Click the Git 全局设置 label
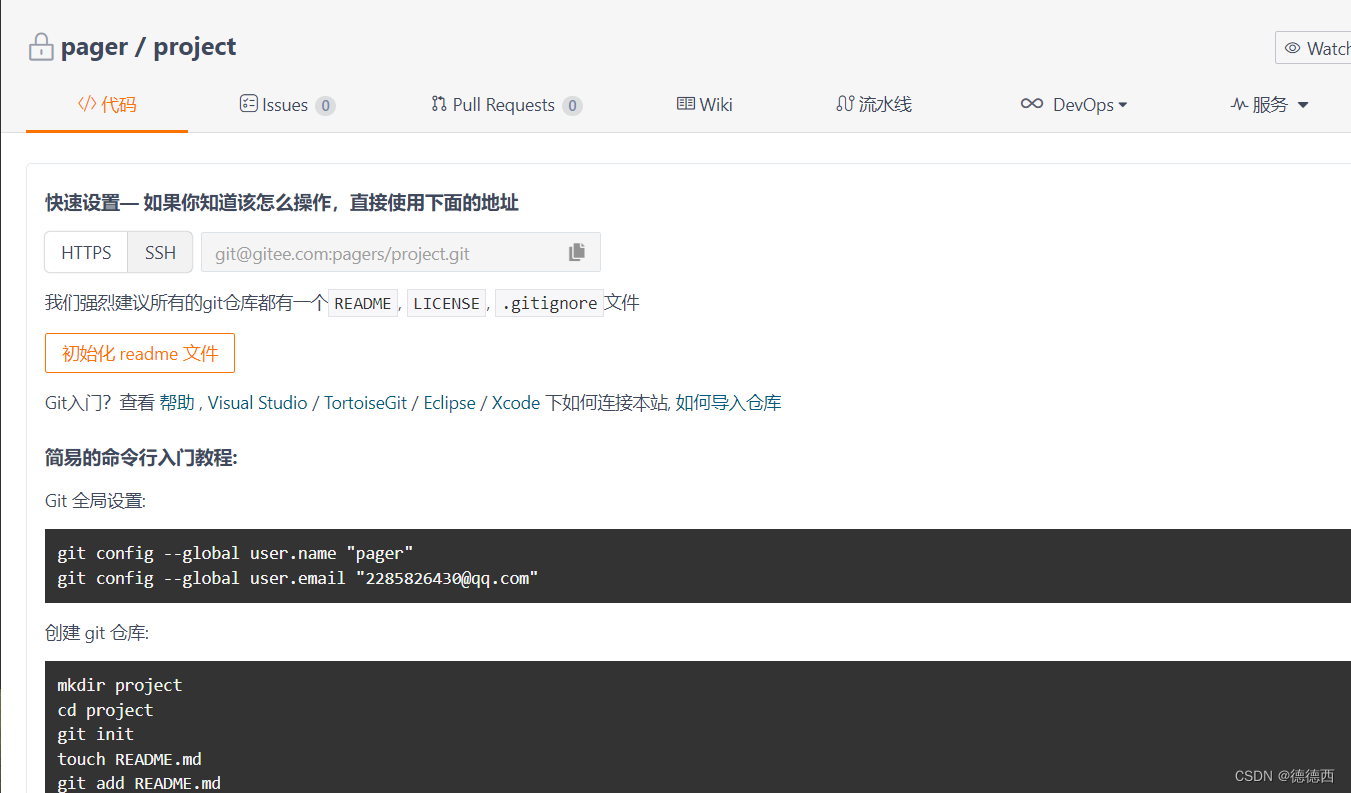This screenshot has width=1351, height=793. (x=95, y=501)
